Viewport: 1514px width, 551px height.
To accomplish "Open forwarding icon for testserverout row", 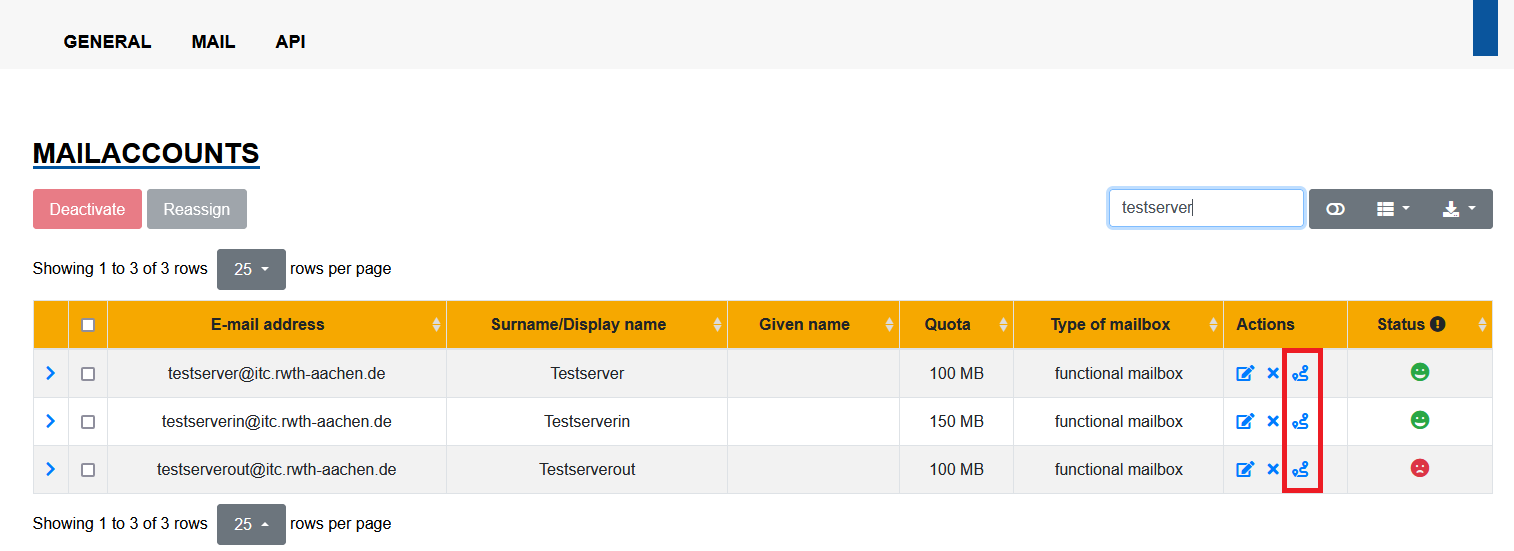I will pos(1300,469).
